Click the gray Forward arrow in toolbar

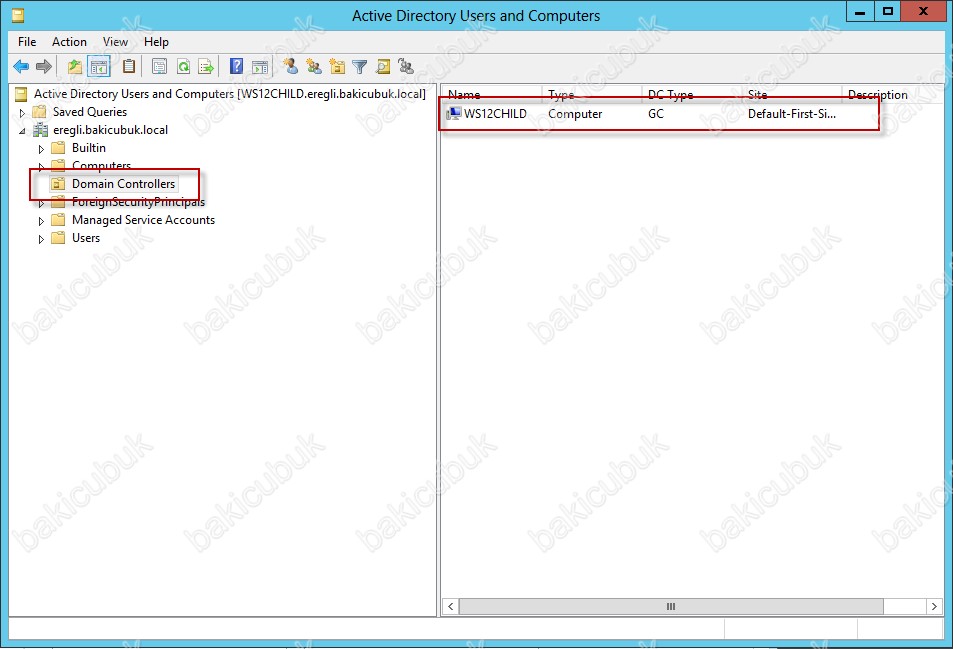coord(44,66)
